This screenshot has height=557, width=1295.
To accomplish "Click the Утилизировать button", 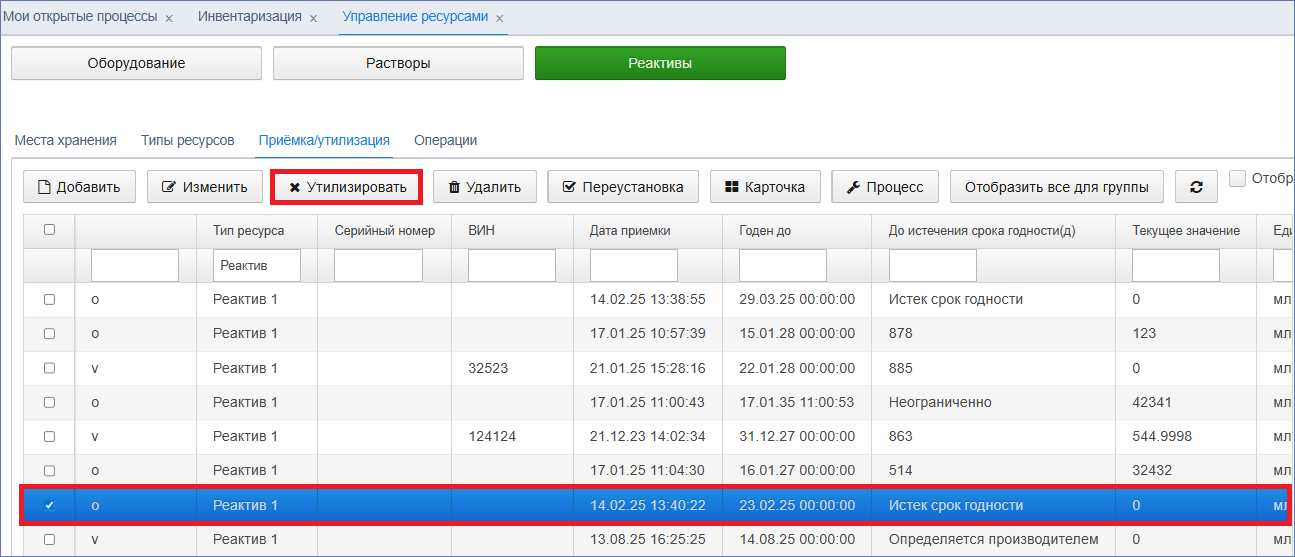I will 348,187.
